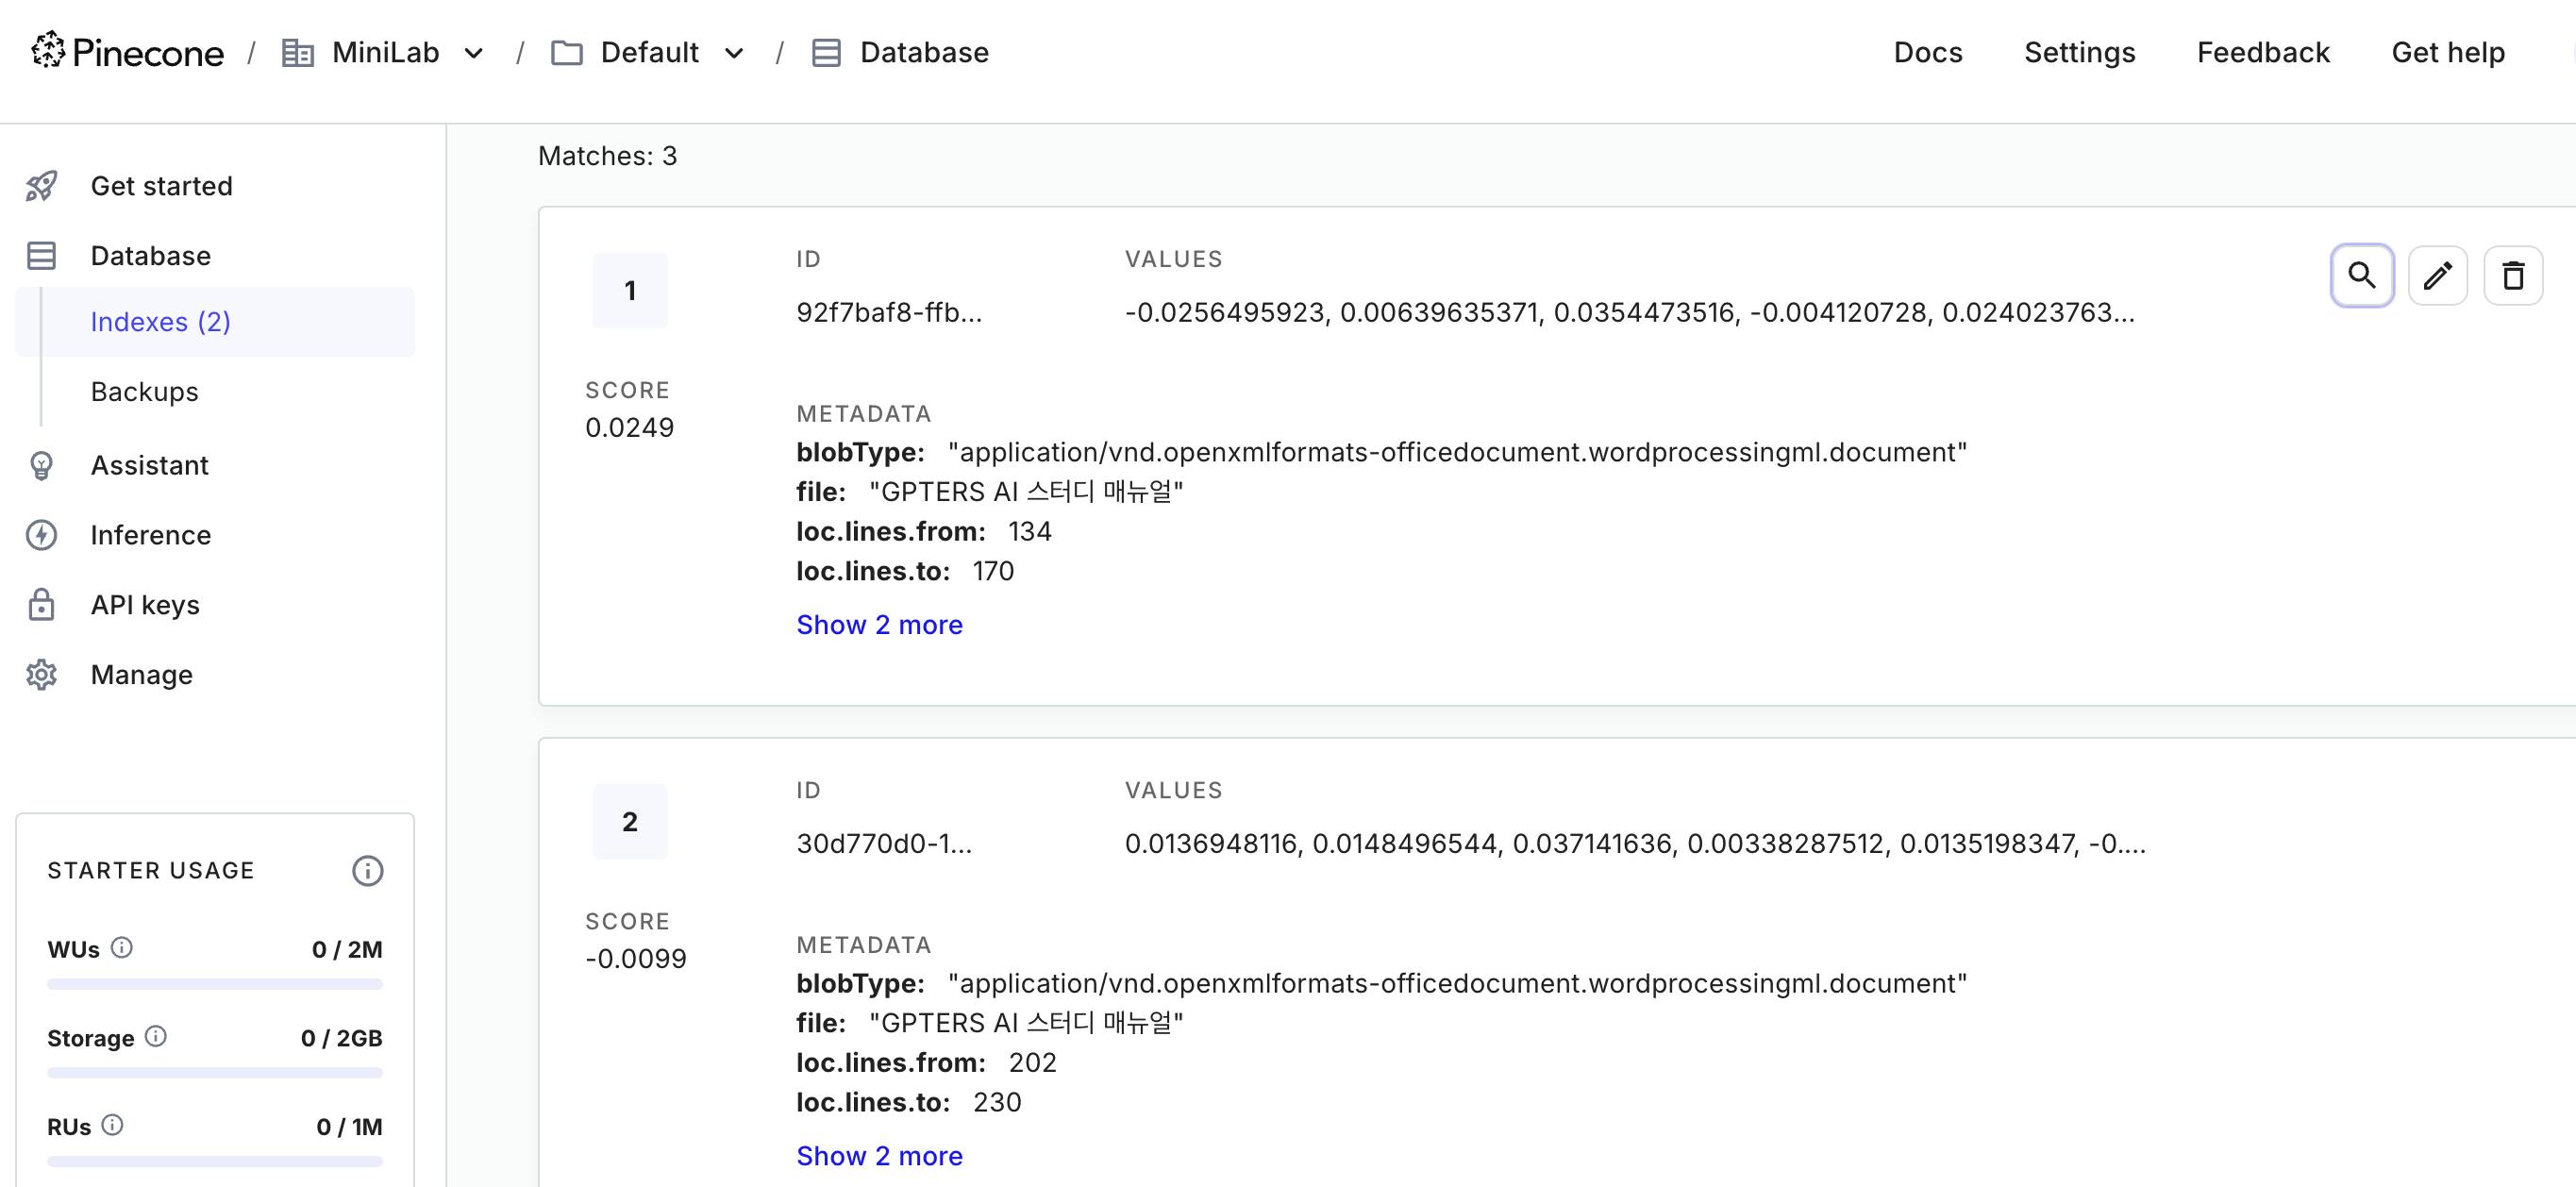Click the Starter Usage info icon
This screenshot has height=1187, width=2576.
click(367, 871)
